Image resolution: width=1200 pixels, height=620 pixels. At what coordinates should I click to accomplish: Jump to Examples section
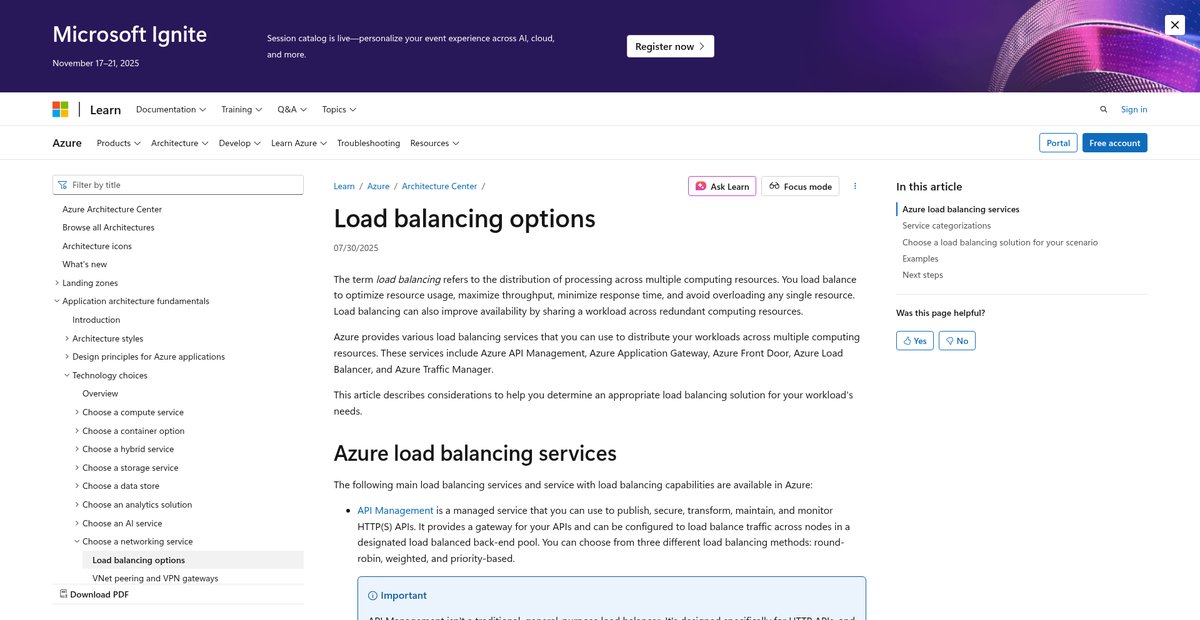coord(920,258)
